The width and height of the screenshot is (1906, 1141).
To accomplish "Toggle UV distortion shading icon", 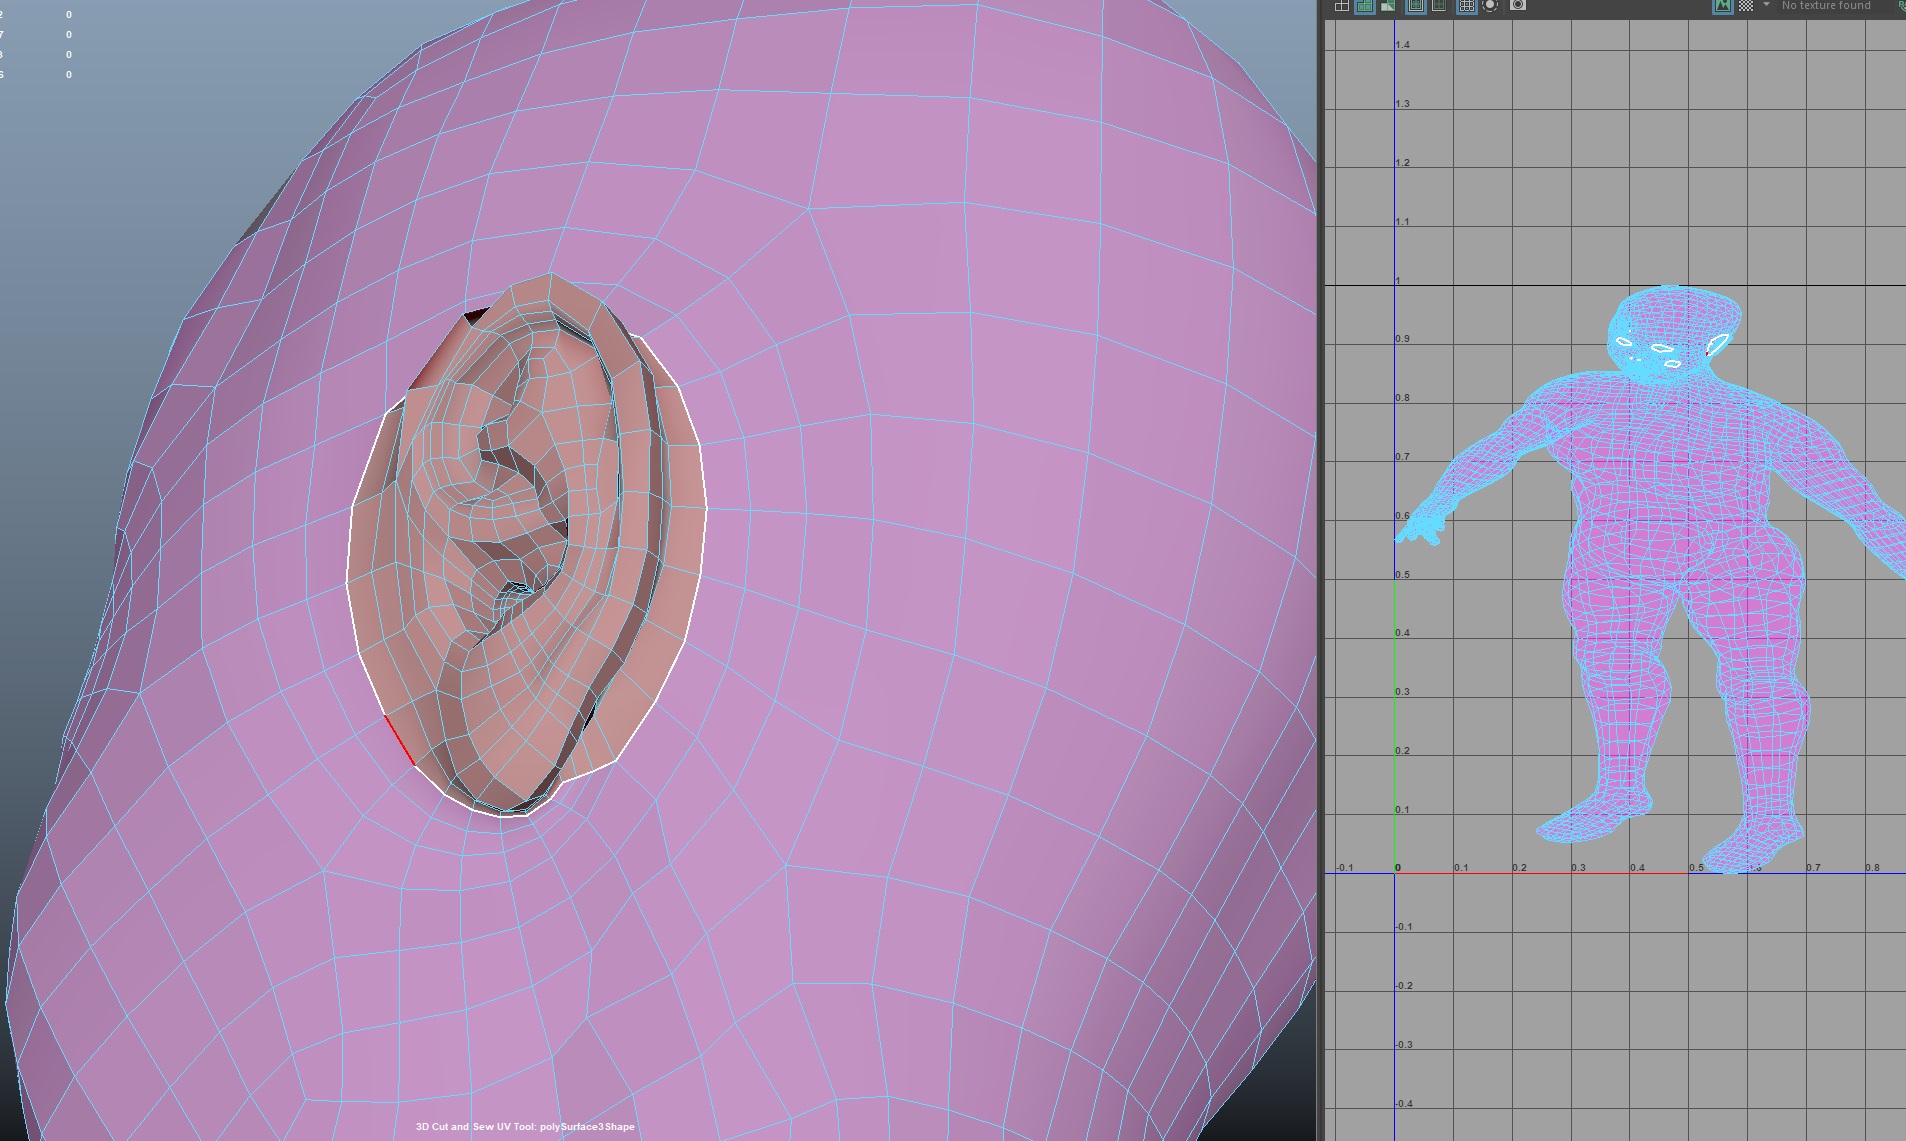I will (1388, 5).
